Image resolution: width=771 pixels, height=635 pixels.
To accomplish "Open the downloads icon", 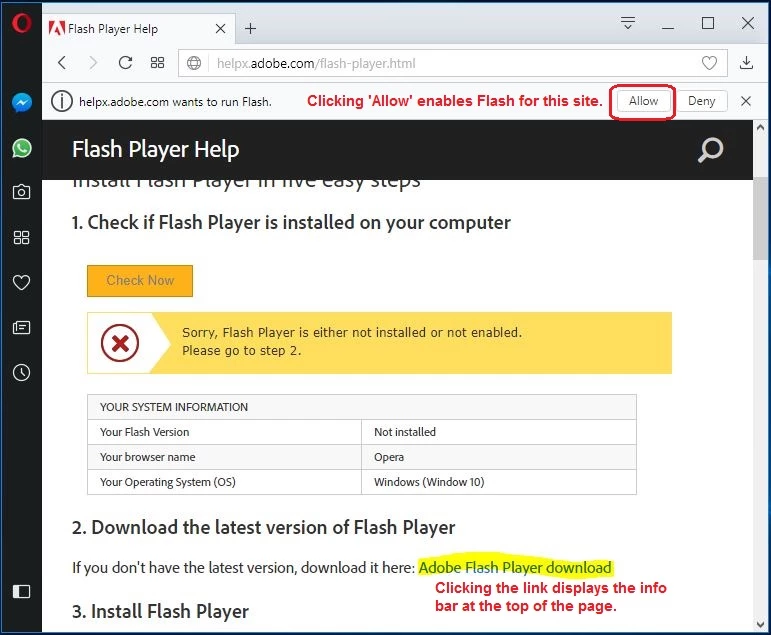I will [746, 62].
